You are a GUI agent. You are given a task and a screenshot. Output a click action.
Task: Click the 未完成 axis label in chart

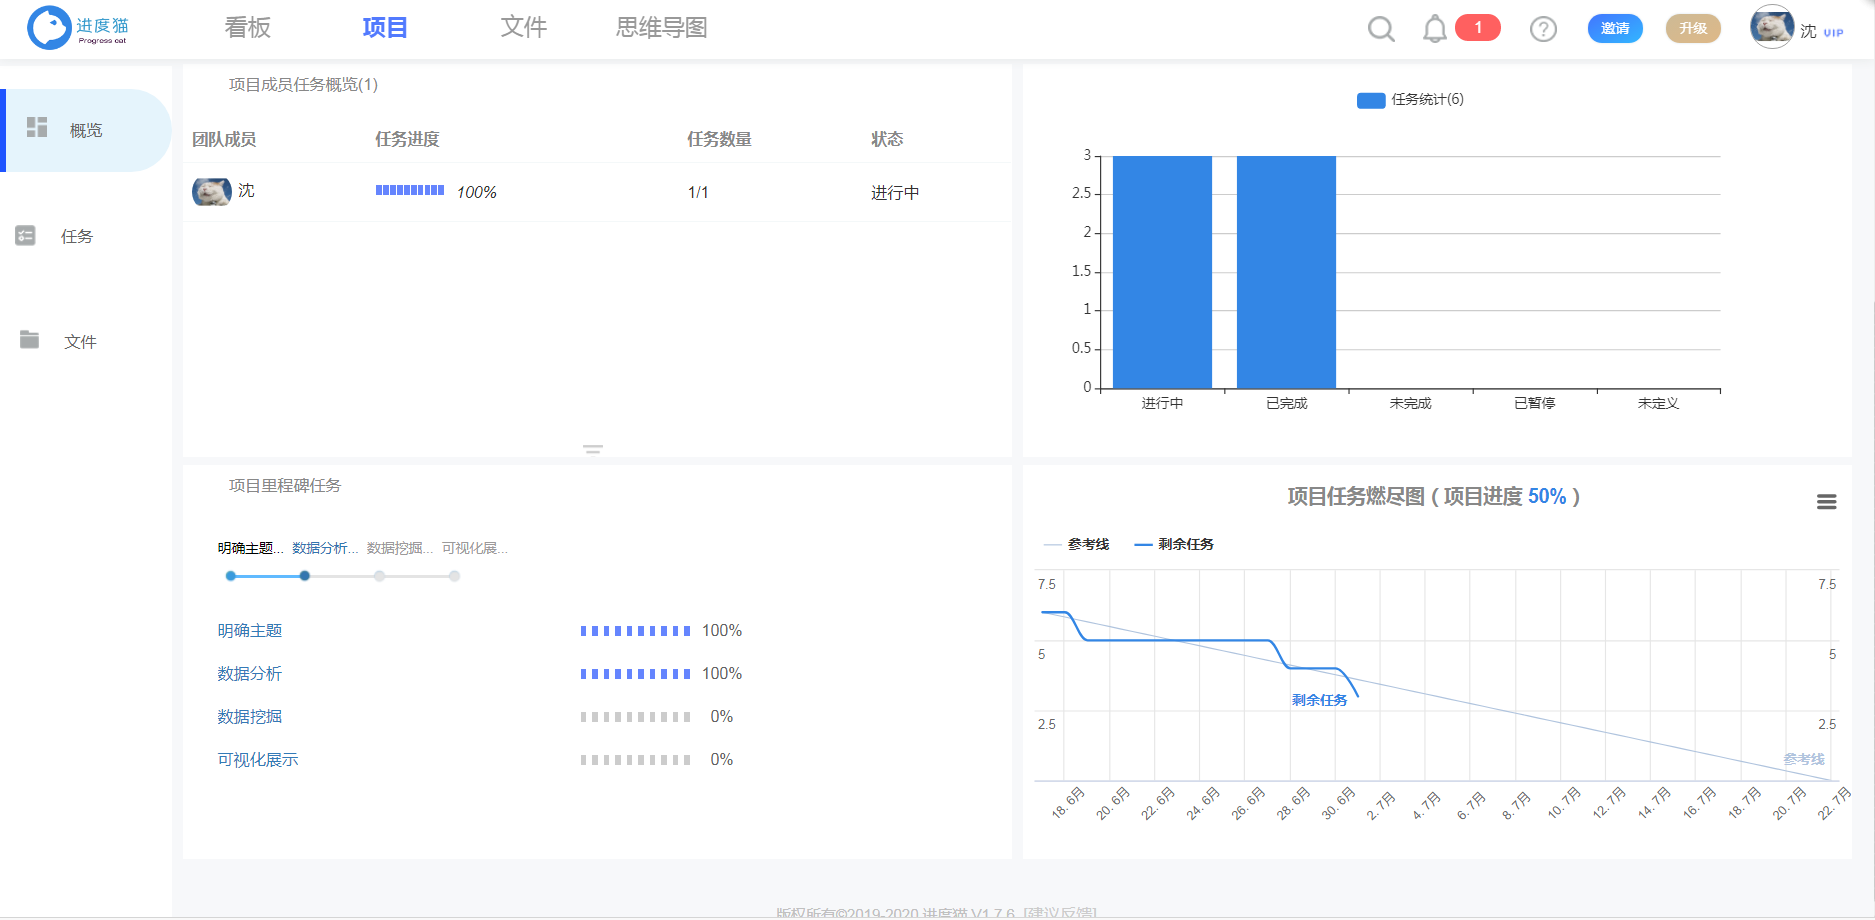pos(1410,403)
